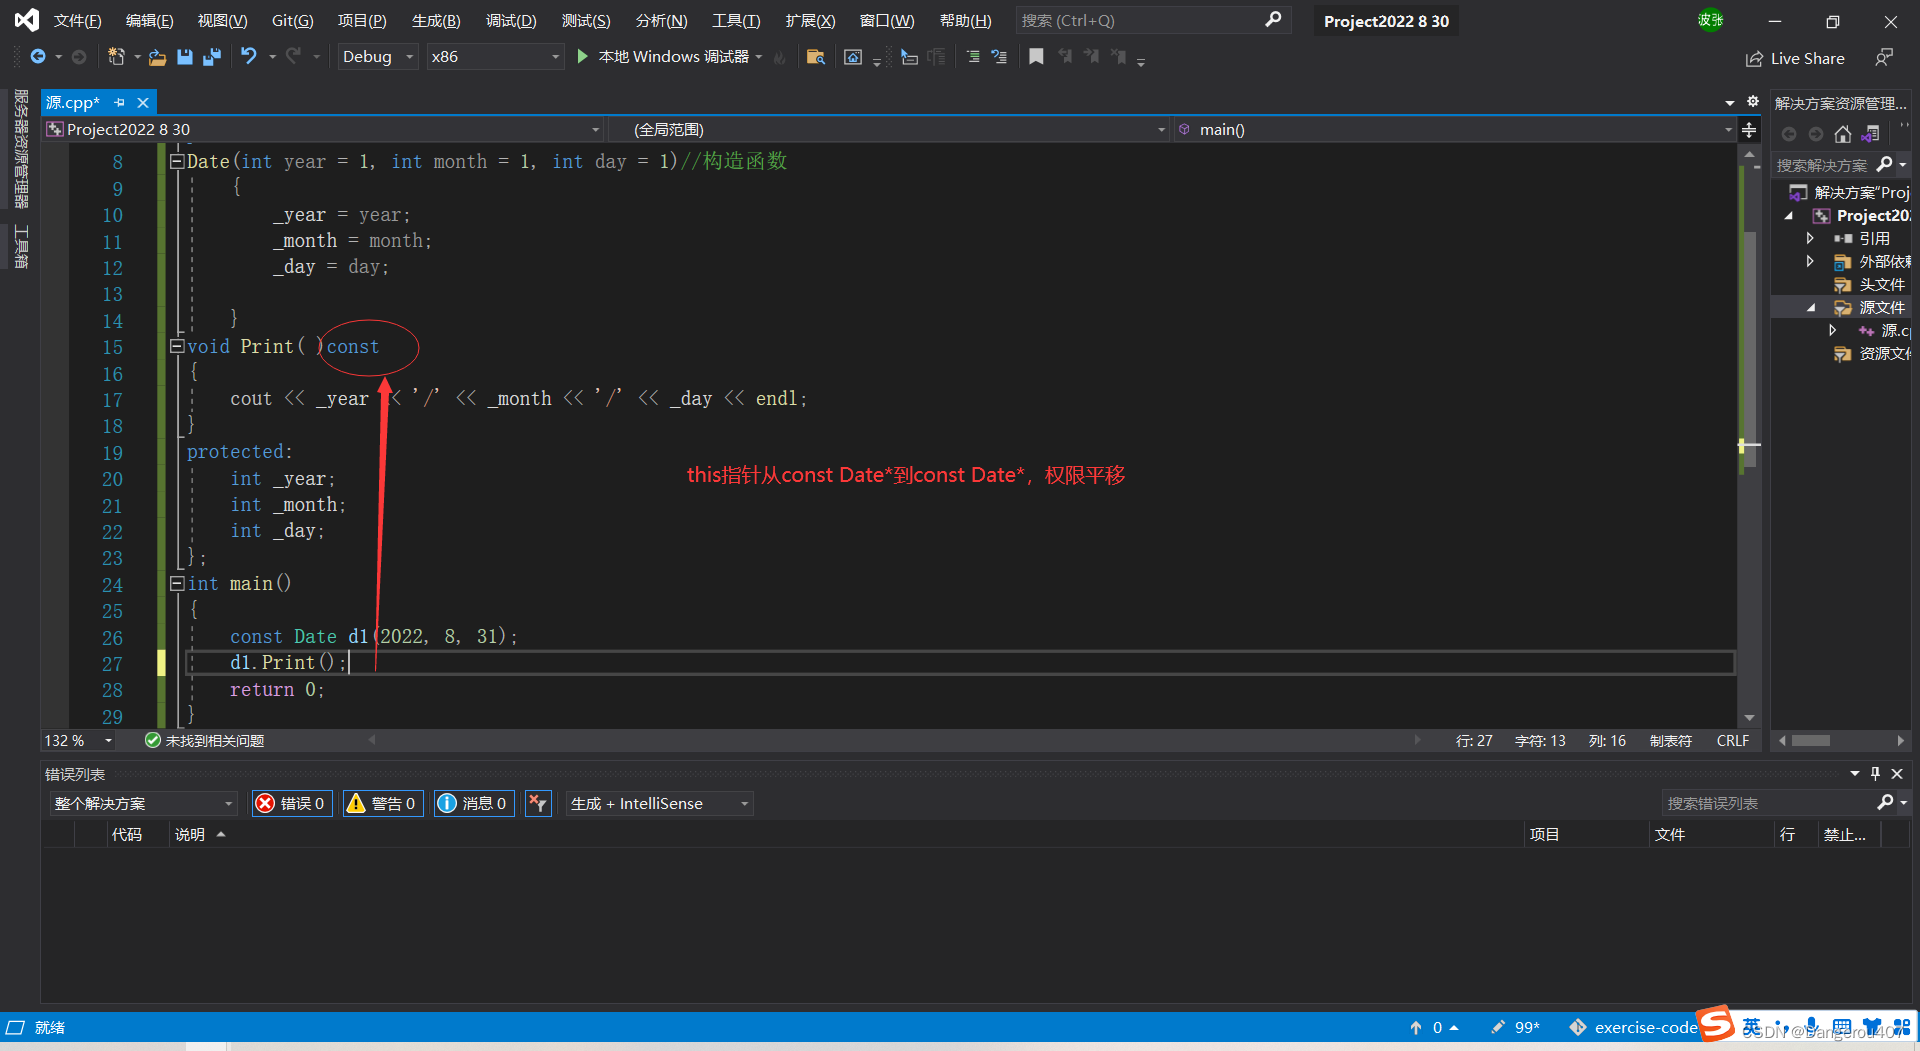Toggle the 错误 0 errors filter
This screenshot has height=1051, width=1920.
pos(291,803)
